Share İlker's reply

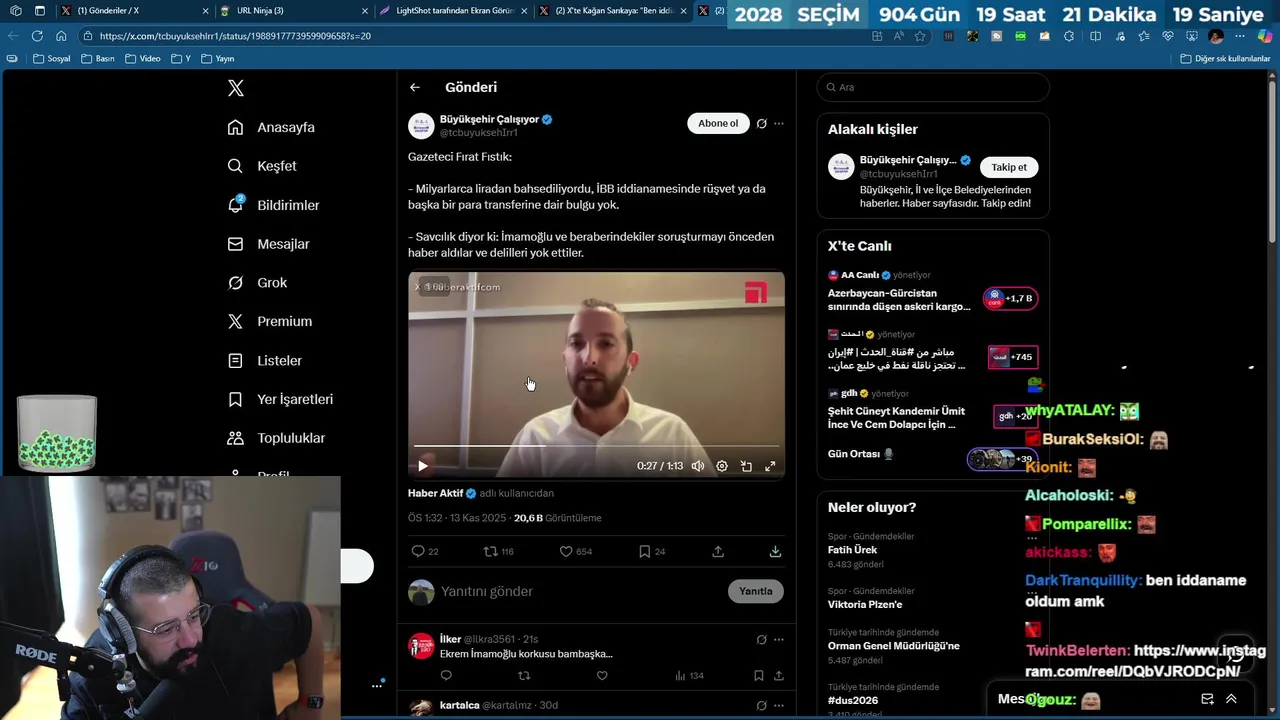pyautogui.click(x=778, y=676)
